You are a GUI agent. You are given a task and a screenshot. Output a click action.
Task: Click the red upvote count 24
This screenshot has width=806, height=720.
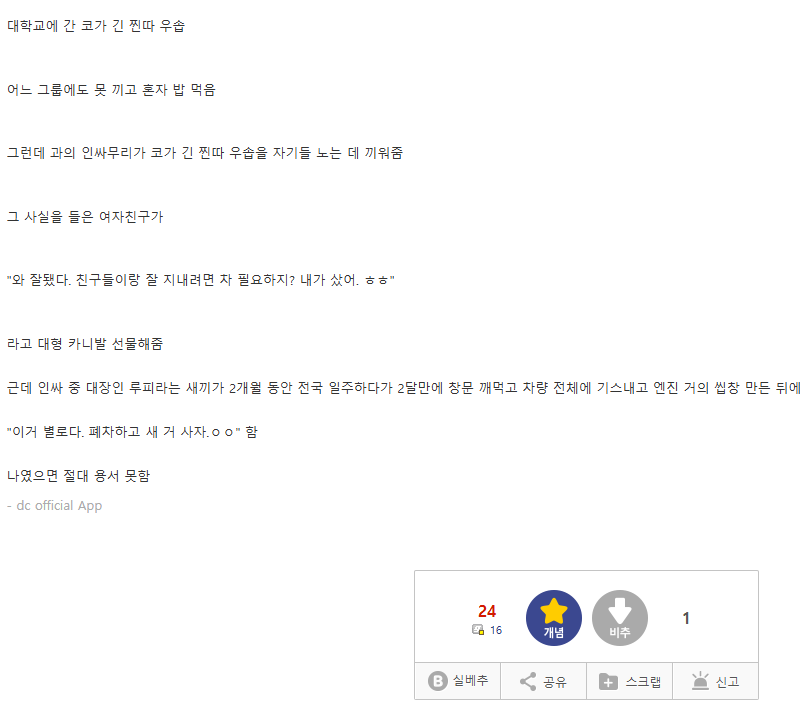(x=487, y=611)
